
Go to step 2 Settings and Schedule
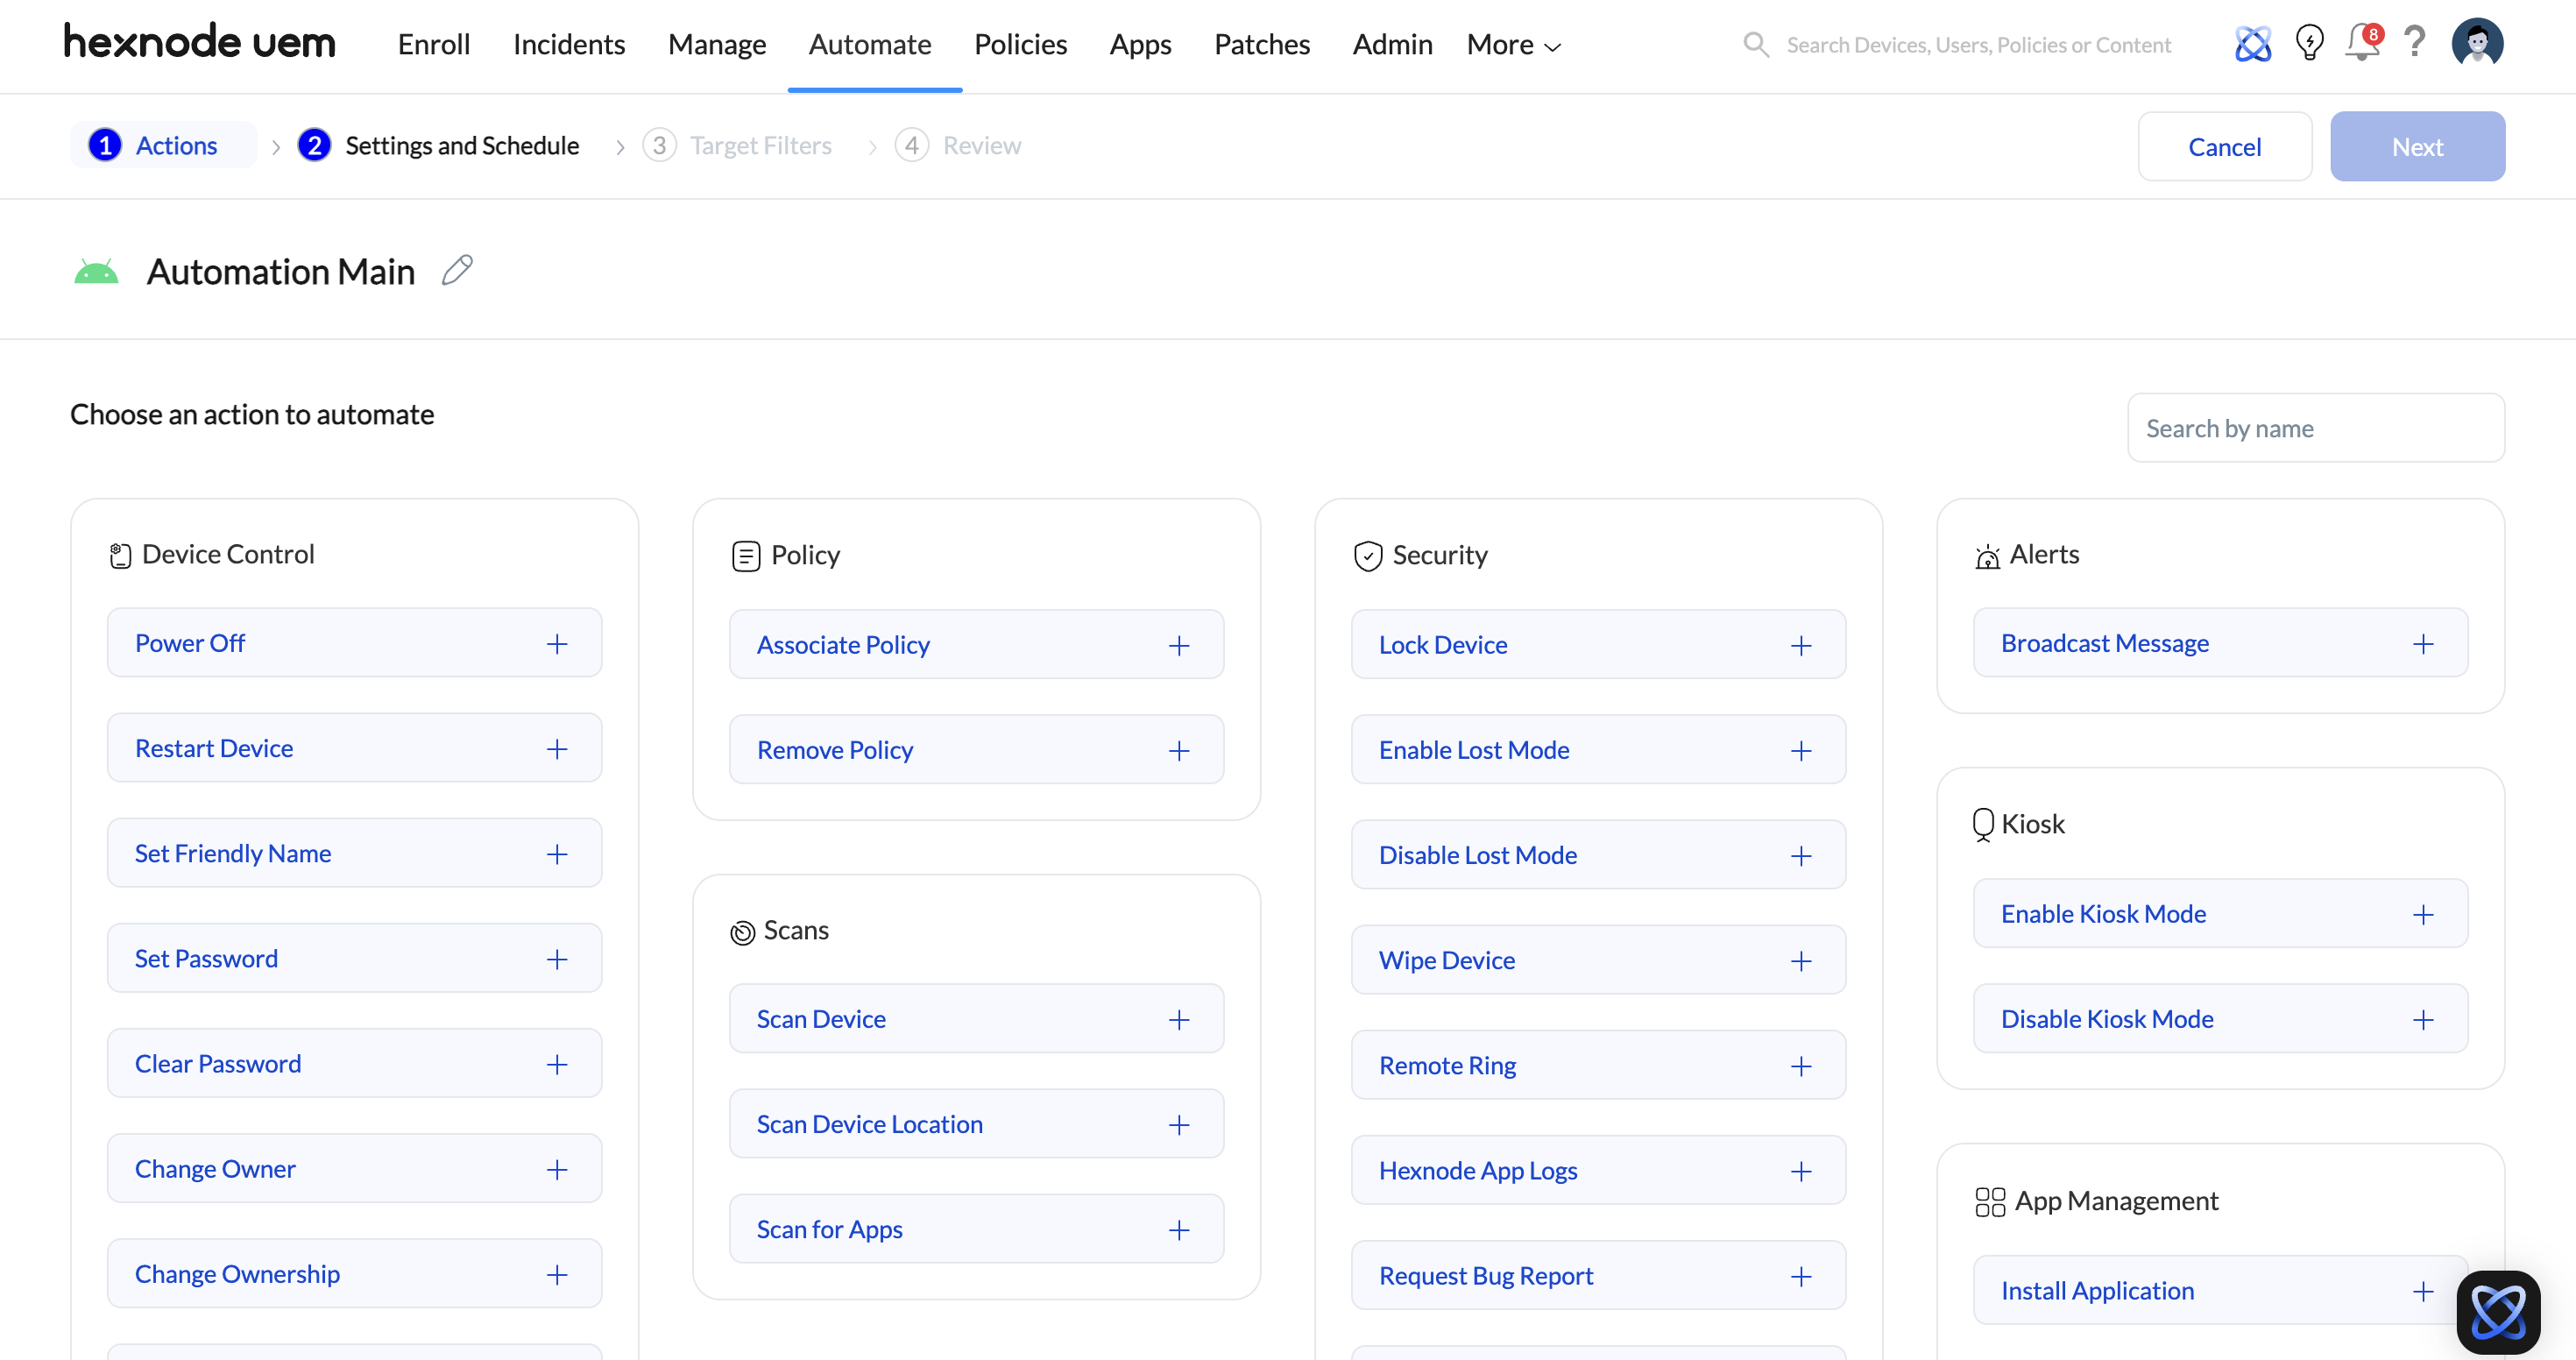coord(439,146)
